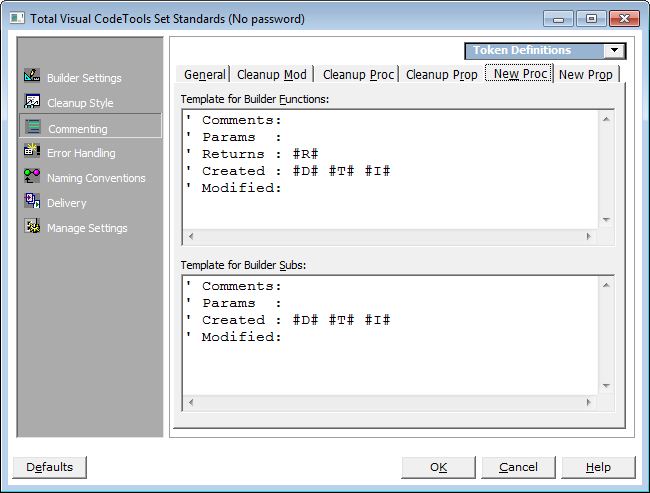This screenshot has height=493, width=650.
Task: Select the Delivery sidebar icon
Action: (32, 202)
